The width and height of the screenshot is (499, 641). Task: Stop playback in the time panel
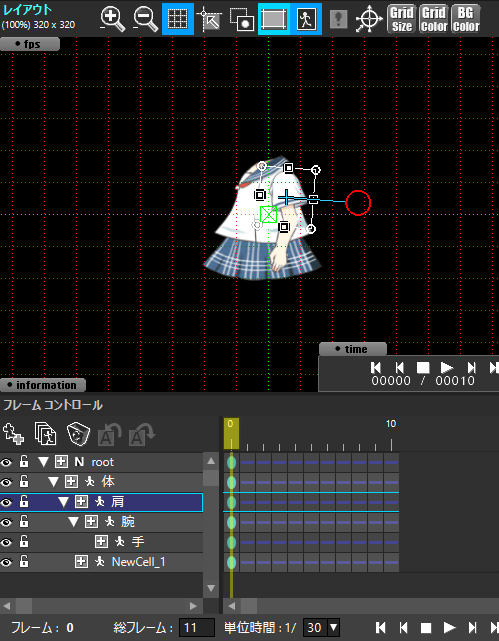(x=423, y=368)
